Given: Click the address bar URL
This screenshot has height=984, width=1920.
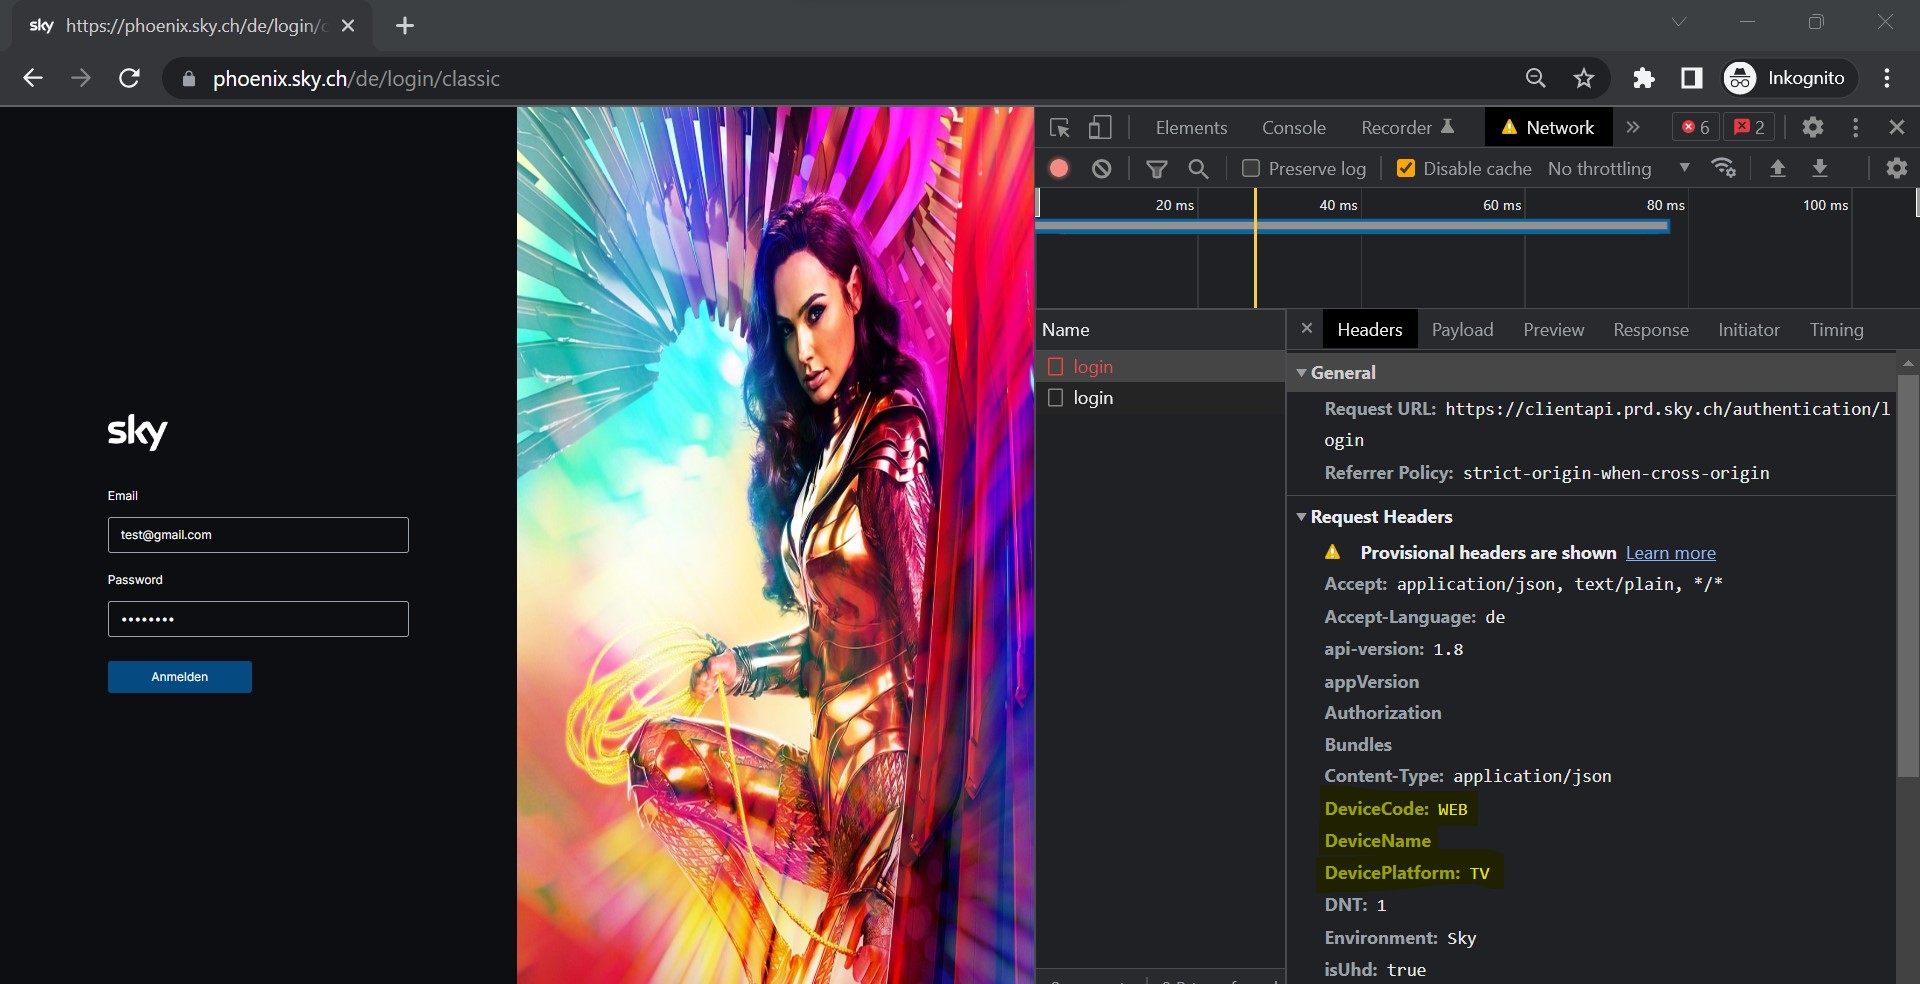Looking at the screenshot, I should coord(356,79).
